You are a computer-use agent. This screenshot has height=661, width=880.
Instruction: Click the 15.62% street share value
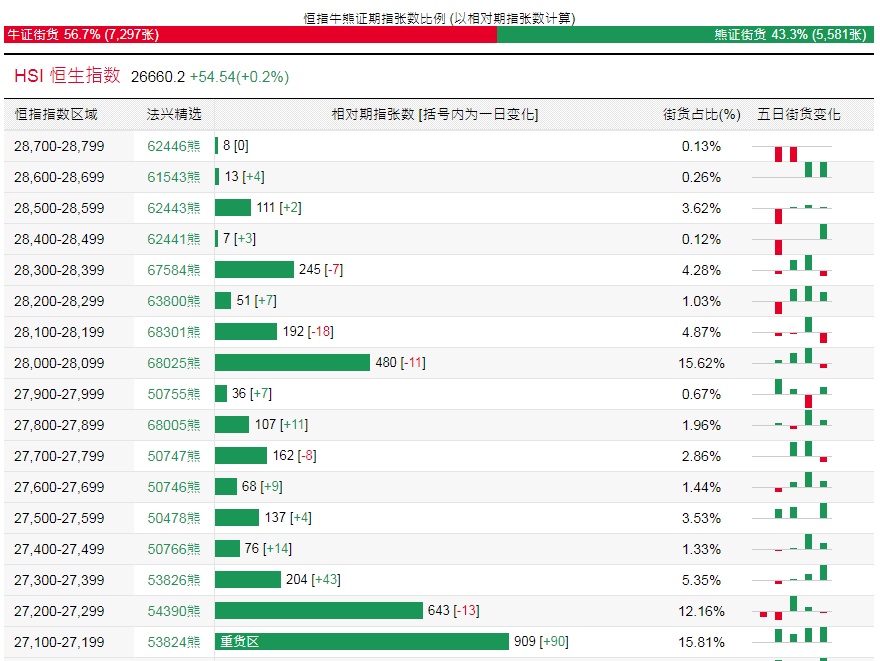(701, 363)
